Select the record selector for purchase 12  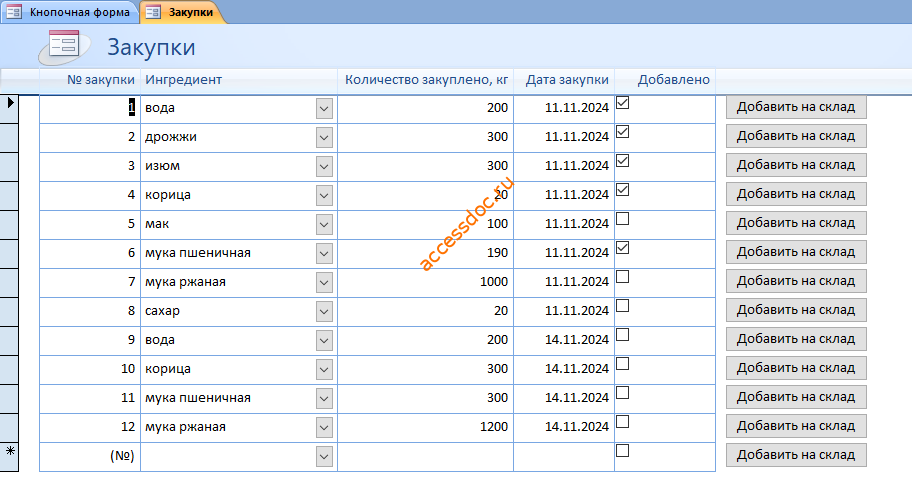tap(9, 428)
